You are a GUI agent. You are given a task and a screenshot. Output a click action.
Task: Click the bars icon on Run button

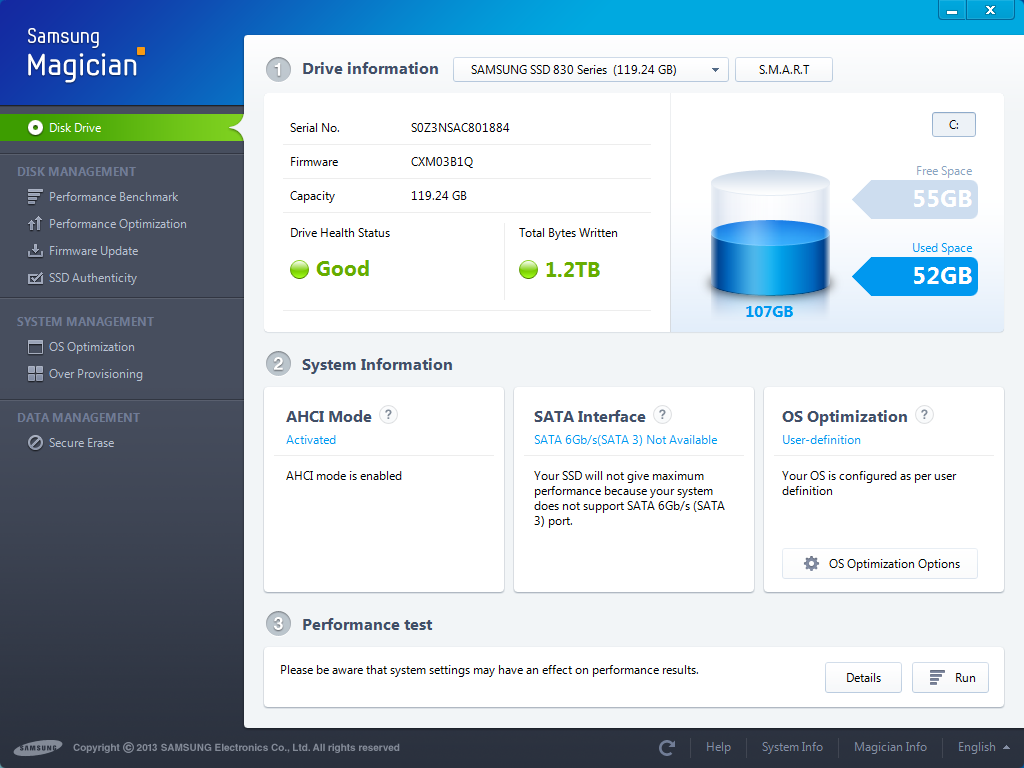(x=937, y=678)
